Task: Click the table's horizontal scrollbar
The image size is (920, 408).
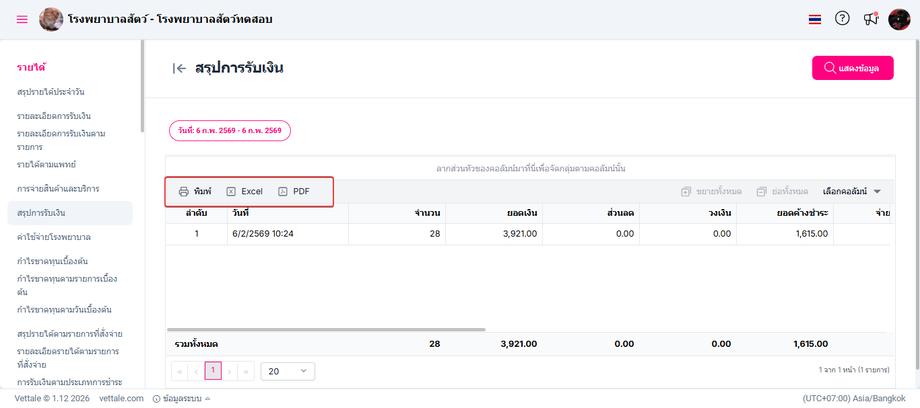Action: pyautogui.click(x=330, y=329)
